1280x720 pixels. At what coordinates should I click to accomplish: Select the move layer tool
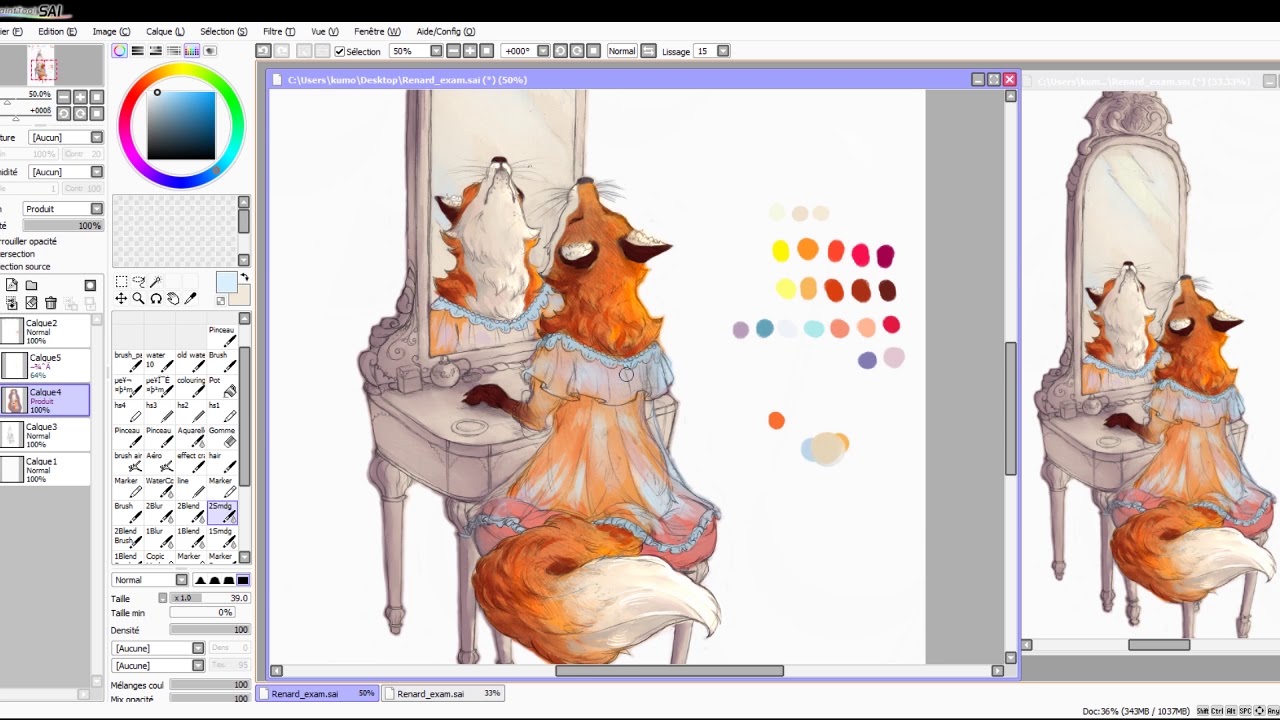(x=121, y=298)
